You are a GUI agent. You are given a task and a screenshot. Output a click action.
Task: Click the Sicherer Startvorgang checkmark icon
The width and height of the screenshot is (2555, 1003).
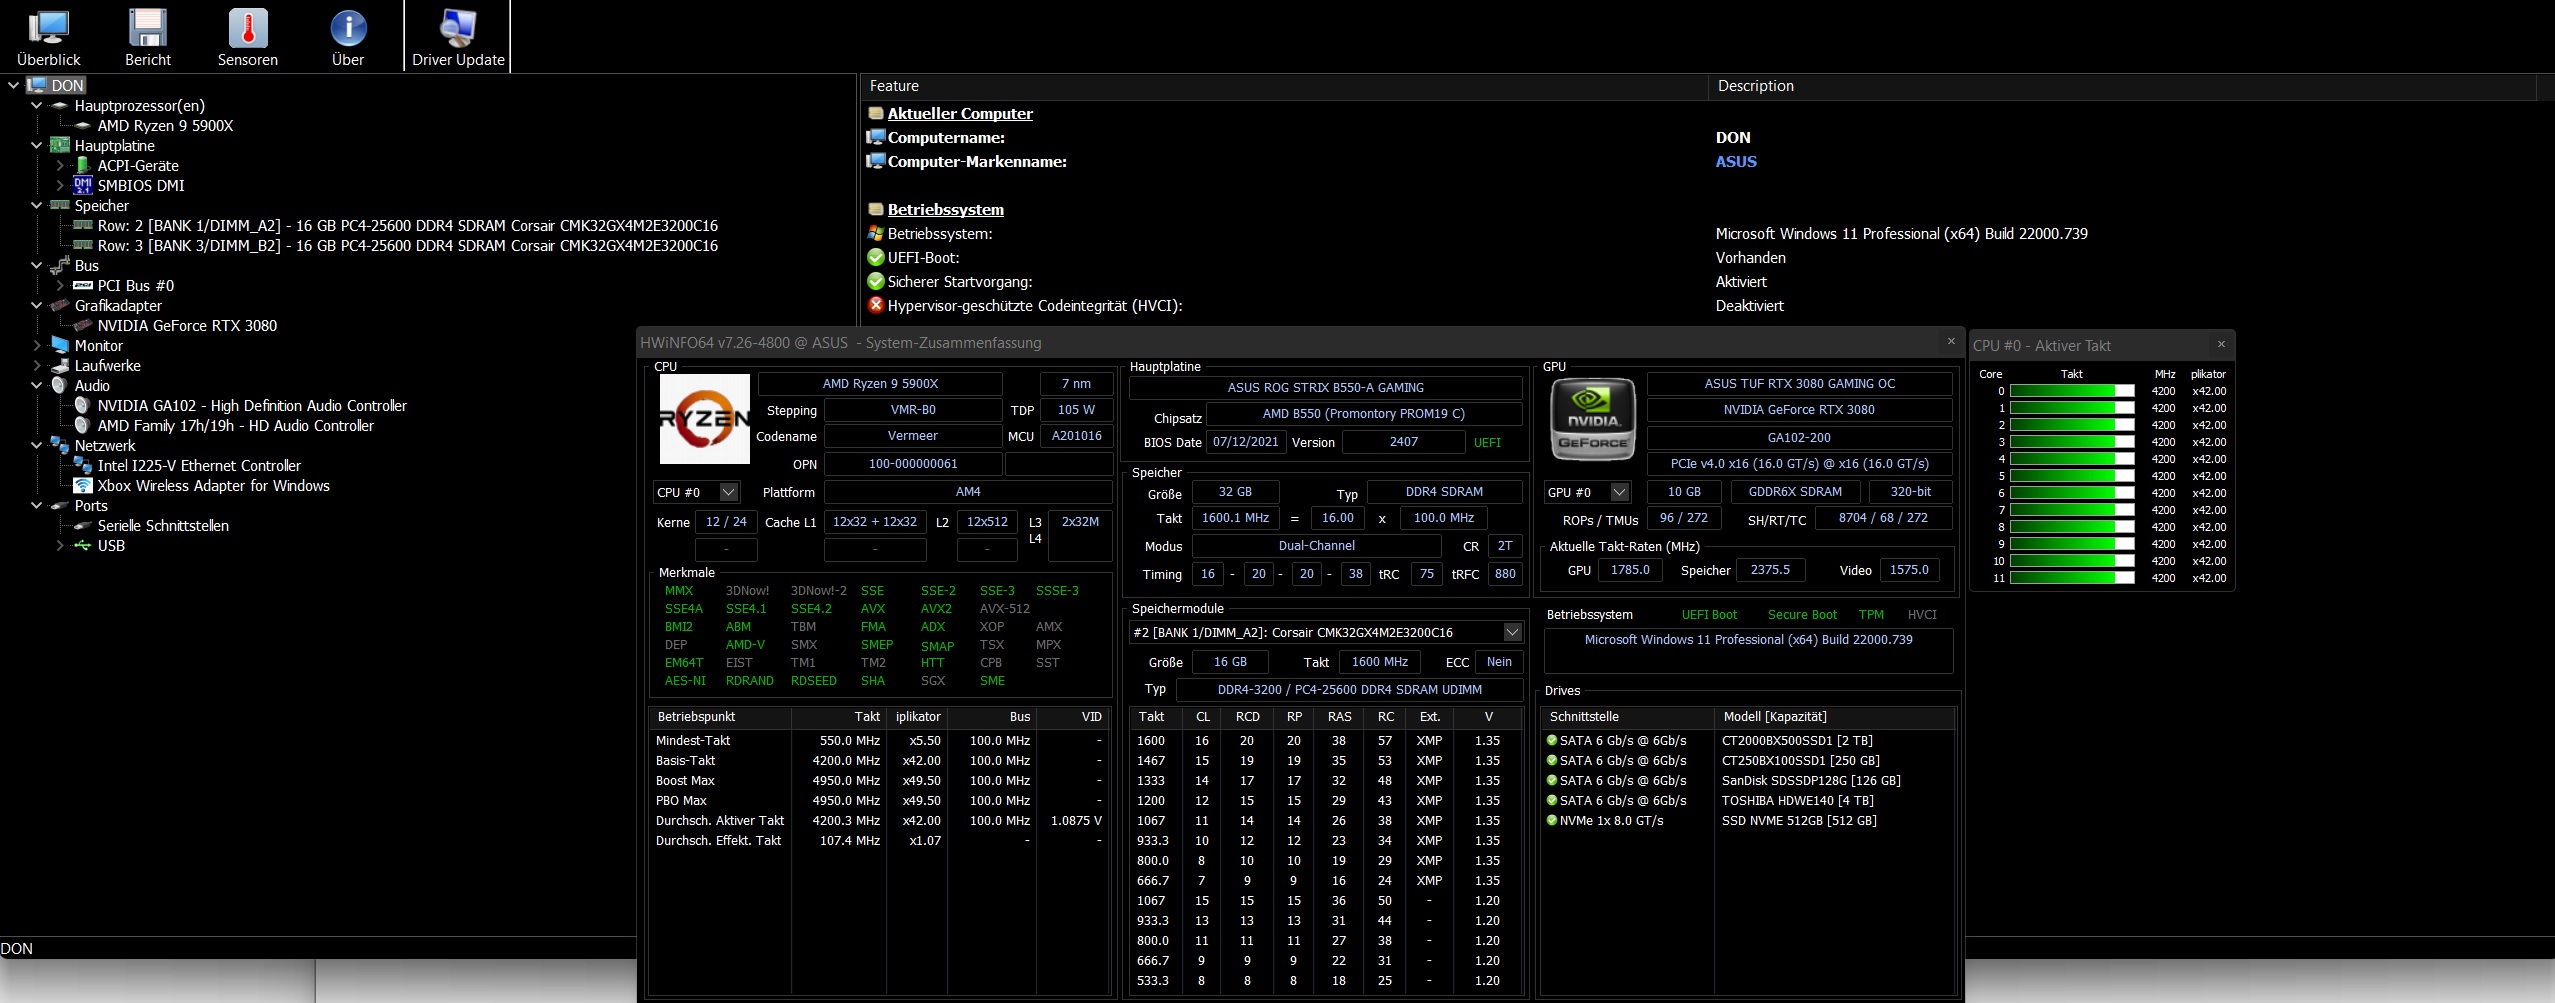coord(876,281)
